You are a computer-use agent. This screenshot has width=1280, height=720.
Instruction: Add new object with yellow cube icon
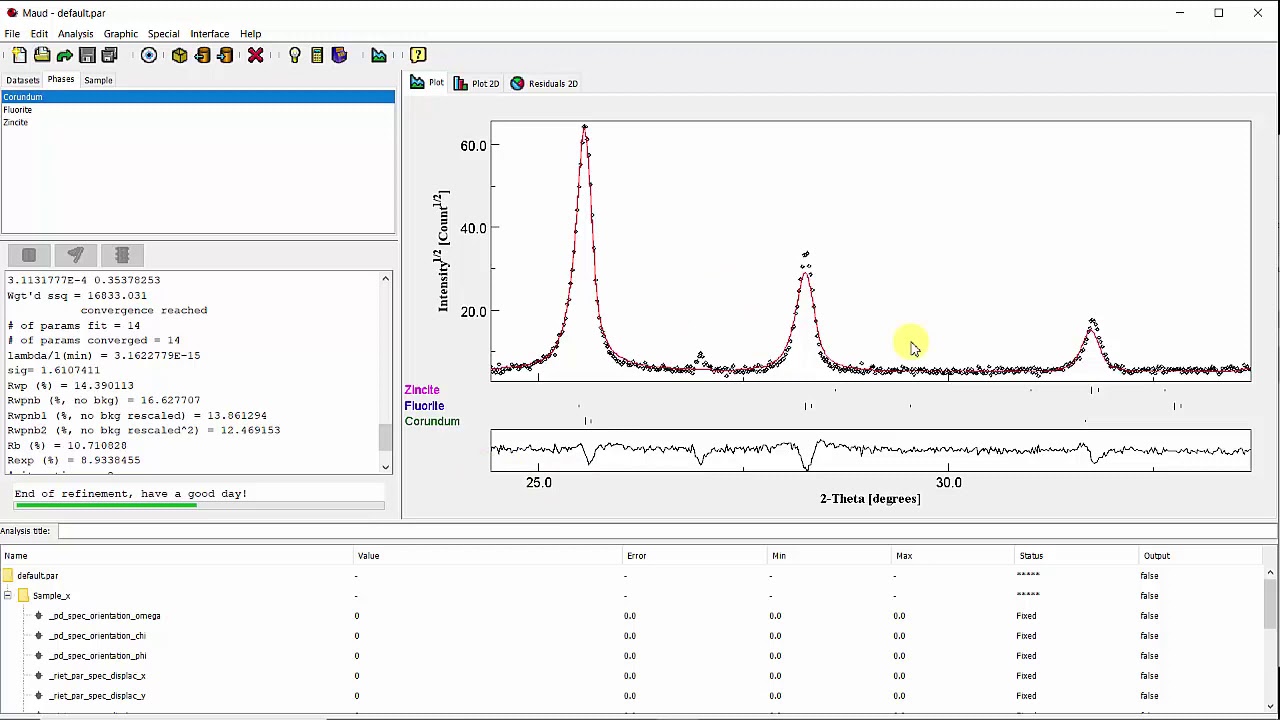tap(180, 55)
